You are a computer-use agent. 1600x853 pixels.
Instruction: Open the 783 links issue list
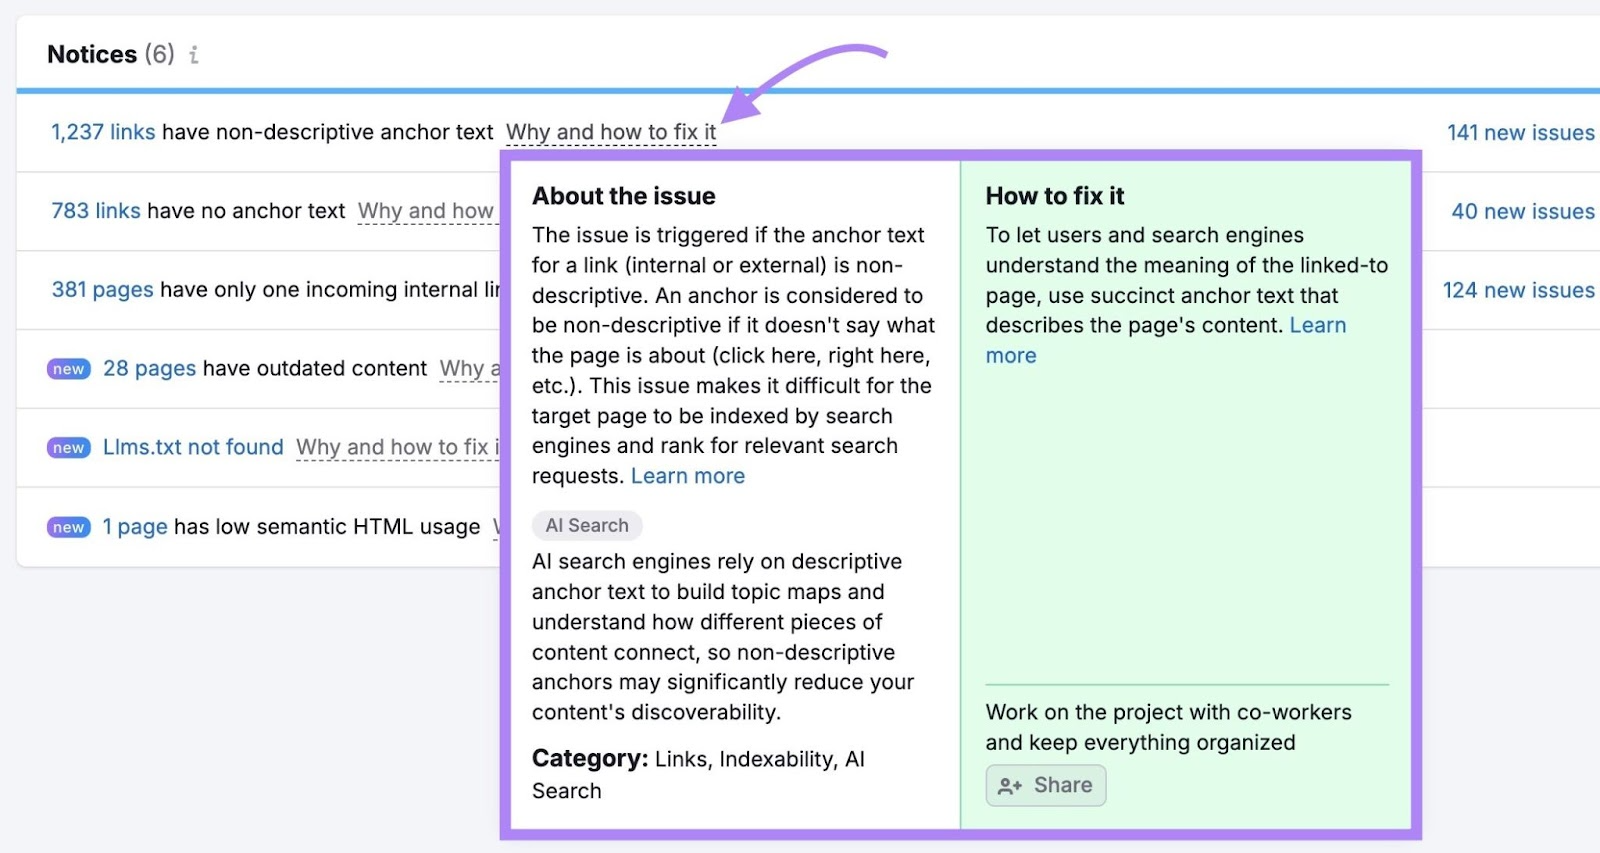pos(96,211)
